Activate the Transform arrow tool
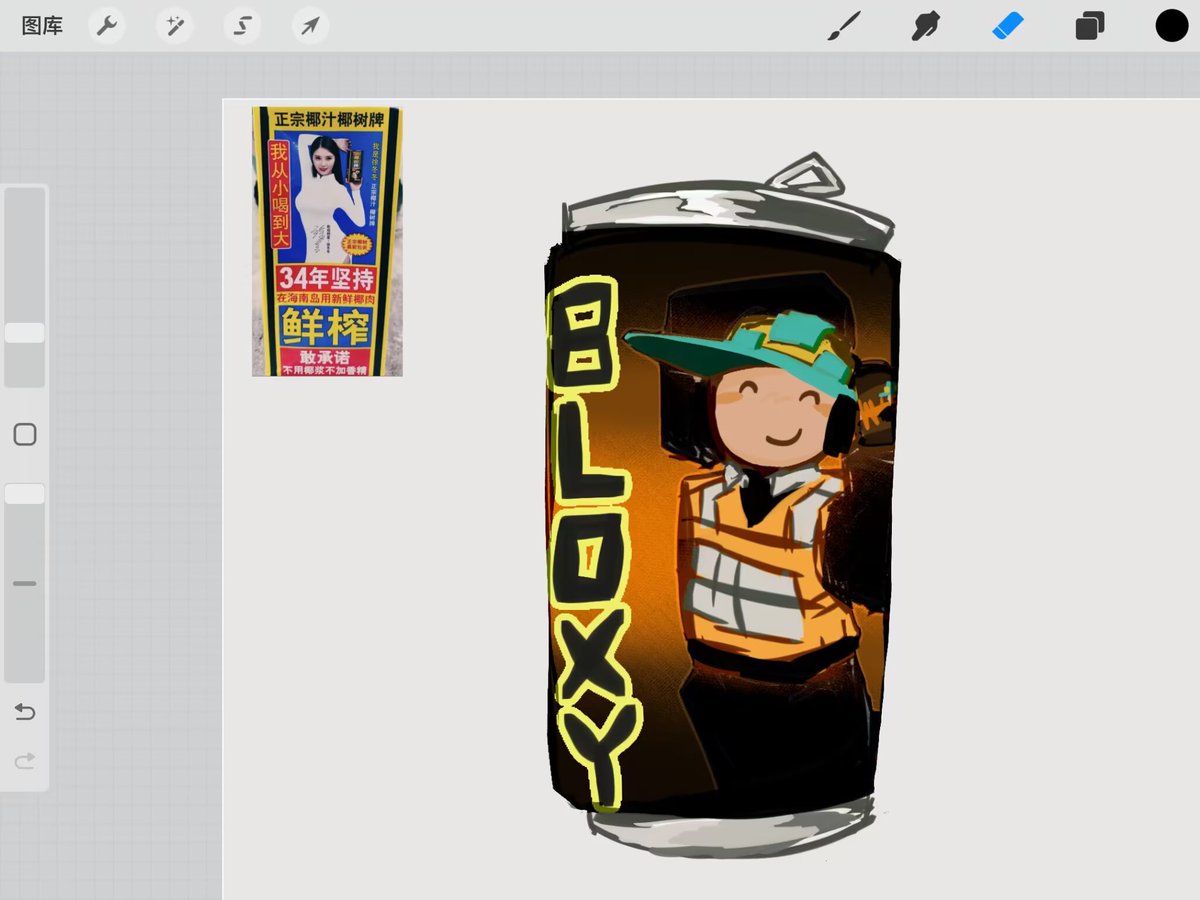This screenshot has width=1200, height=900. (x=310, y=26)
